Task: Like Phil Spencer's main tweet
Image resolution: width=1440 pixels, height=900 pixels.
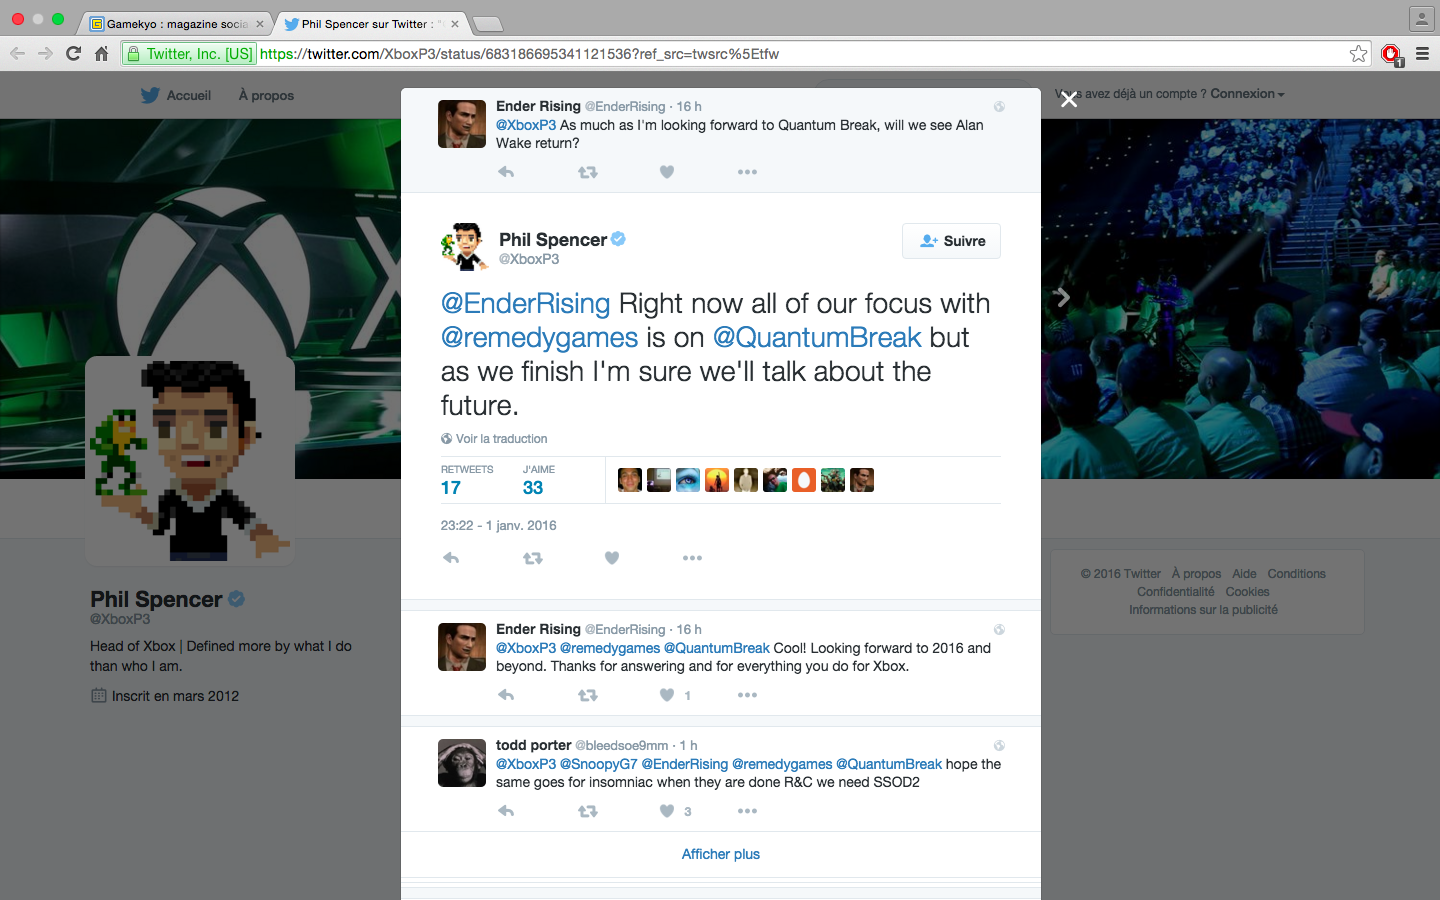Action: [612, 558]
